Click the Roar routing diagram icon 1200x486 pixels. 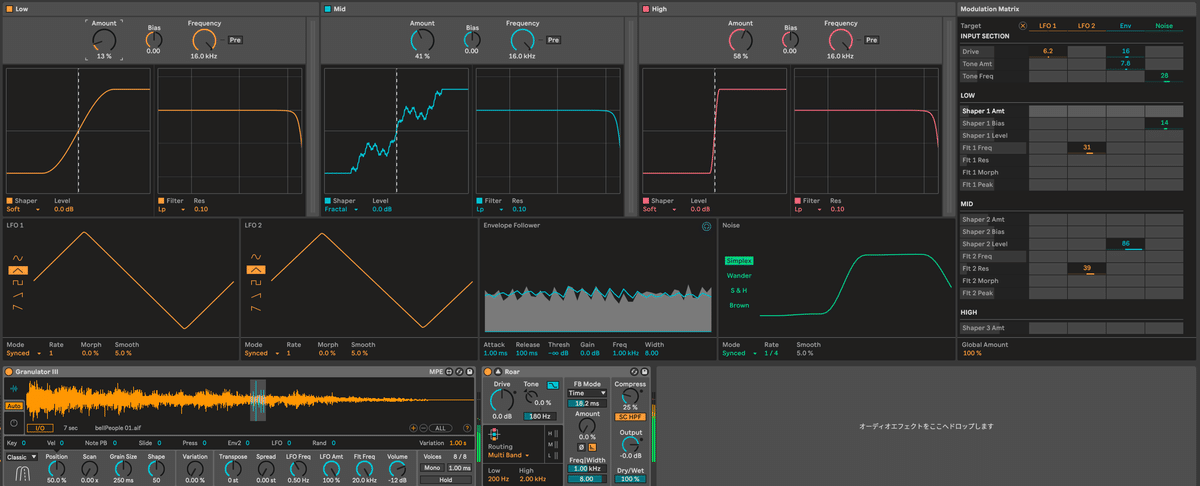click(495, 434)
